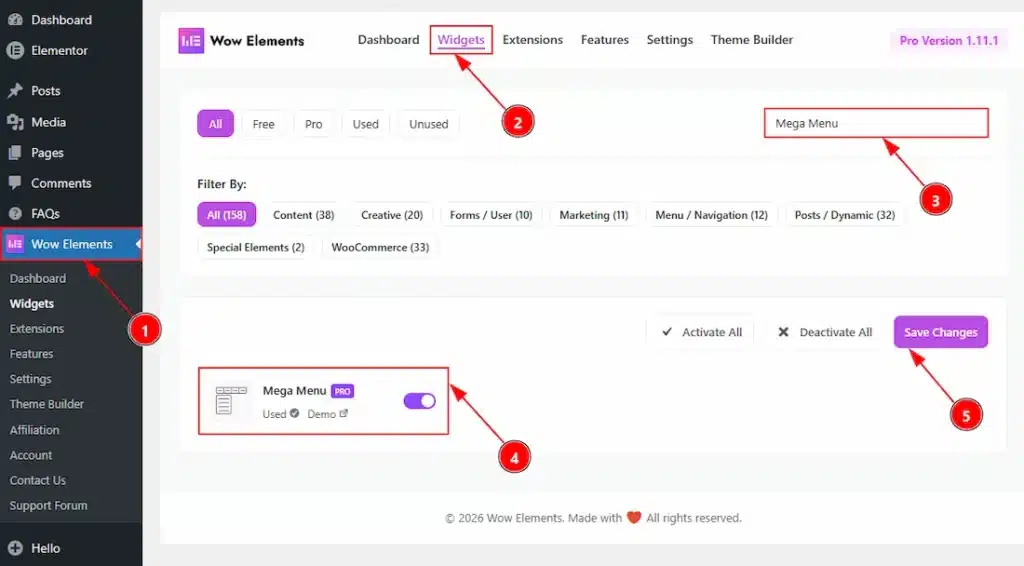Select the Used status filter
Image resolution: width=1024 pixels, height=566 pixels.
[x=366, y=124]
